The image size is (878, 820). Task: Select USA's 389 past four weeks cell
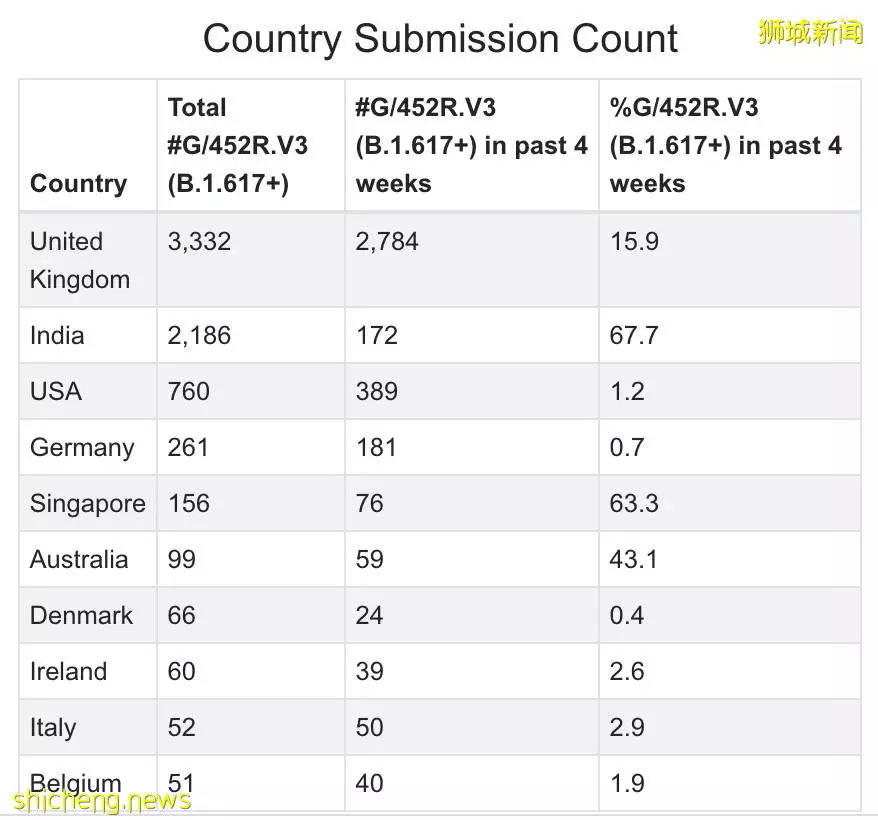(471, 392)
